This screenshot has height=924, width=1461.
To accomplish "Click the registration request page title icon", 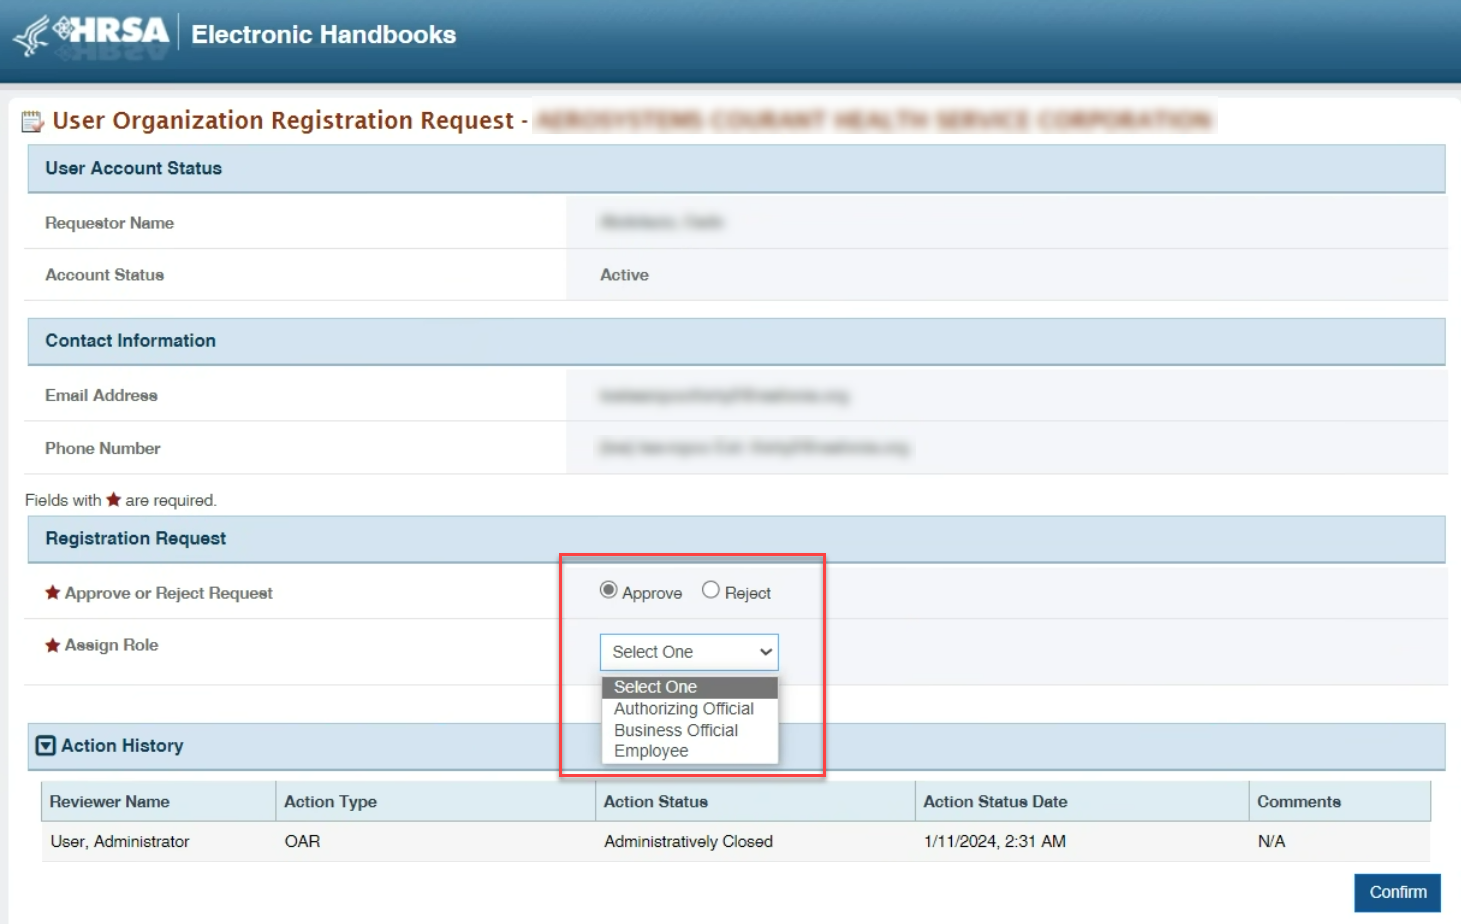I will (33, 122).
